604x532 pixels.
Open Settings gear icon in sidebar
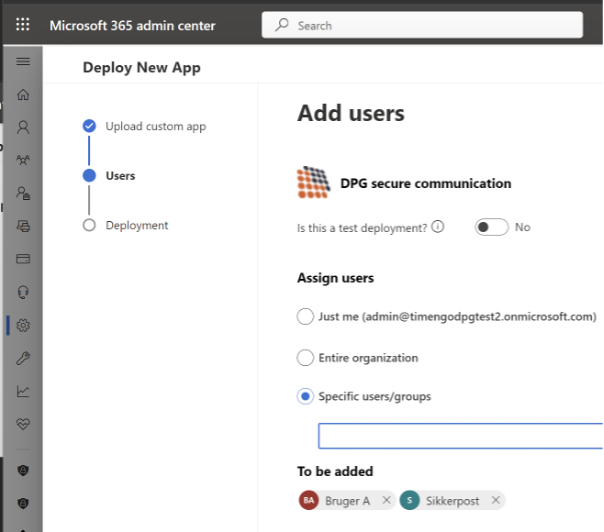tap(23, 326)
